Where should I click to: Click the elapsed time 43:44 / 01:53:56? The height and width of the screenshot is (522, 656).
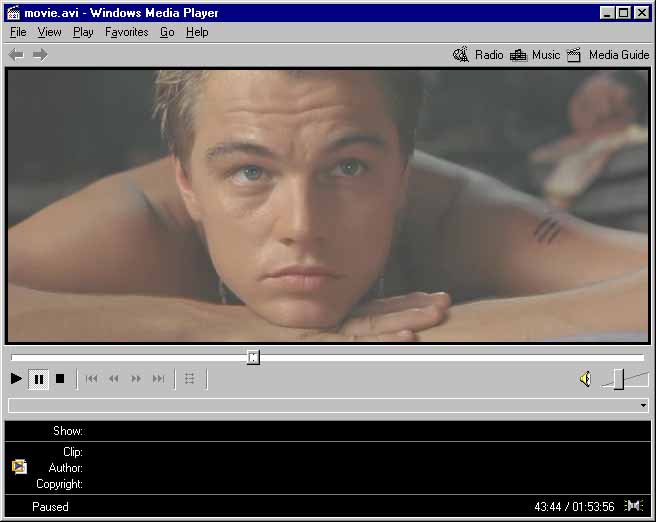coord(574,507)
